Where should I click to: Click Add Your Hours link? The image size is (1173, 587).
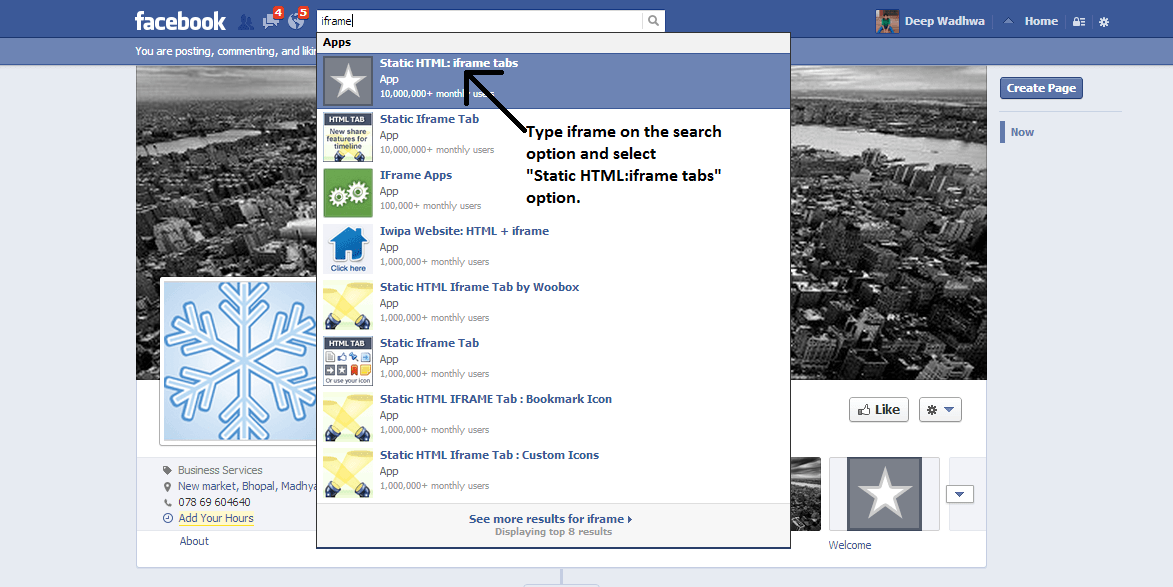tap(215, 518)
